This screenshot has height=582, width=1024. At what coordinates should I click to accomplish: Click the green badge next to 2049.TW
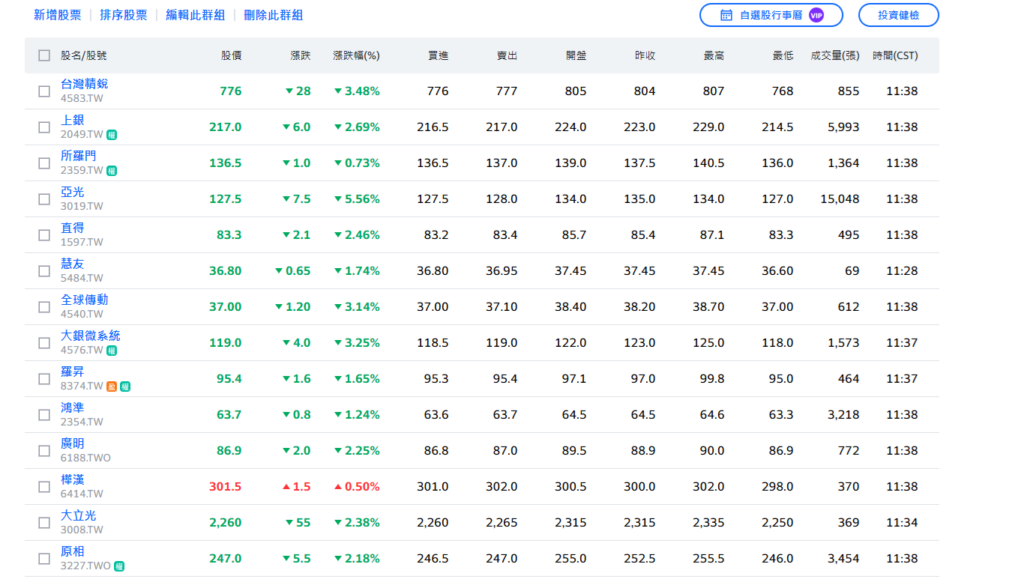112,135
